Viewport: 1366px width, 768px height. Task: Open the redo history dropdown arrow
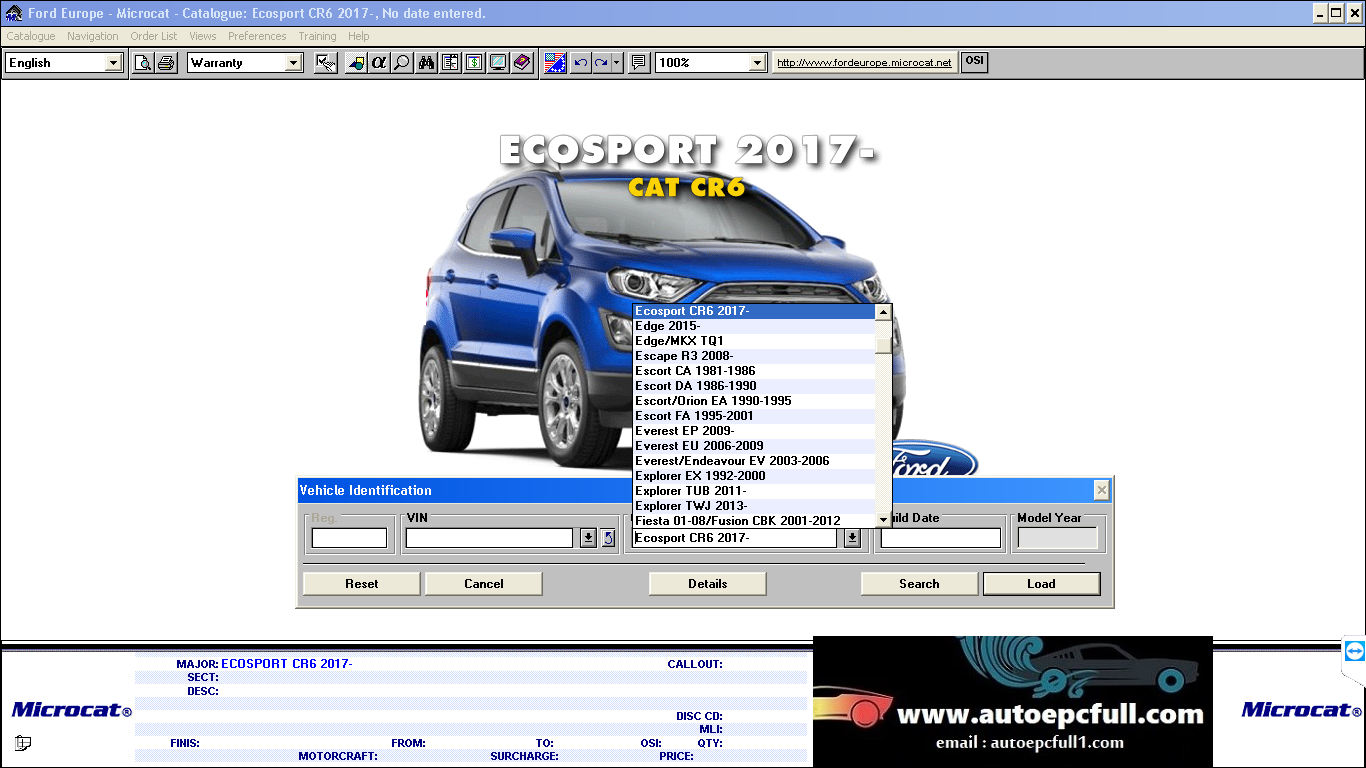(617, 63)
